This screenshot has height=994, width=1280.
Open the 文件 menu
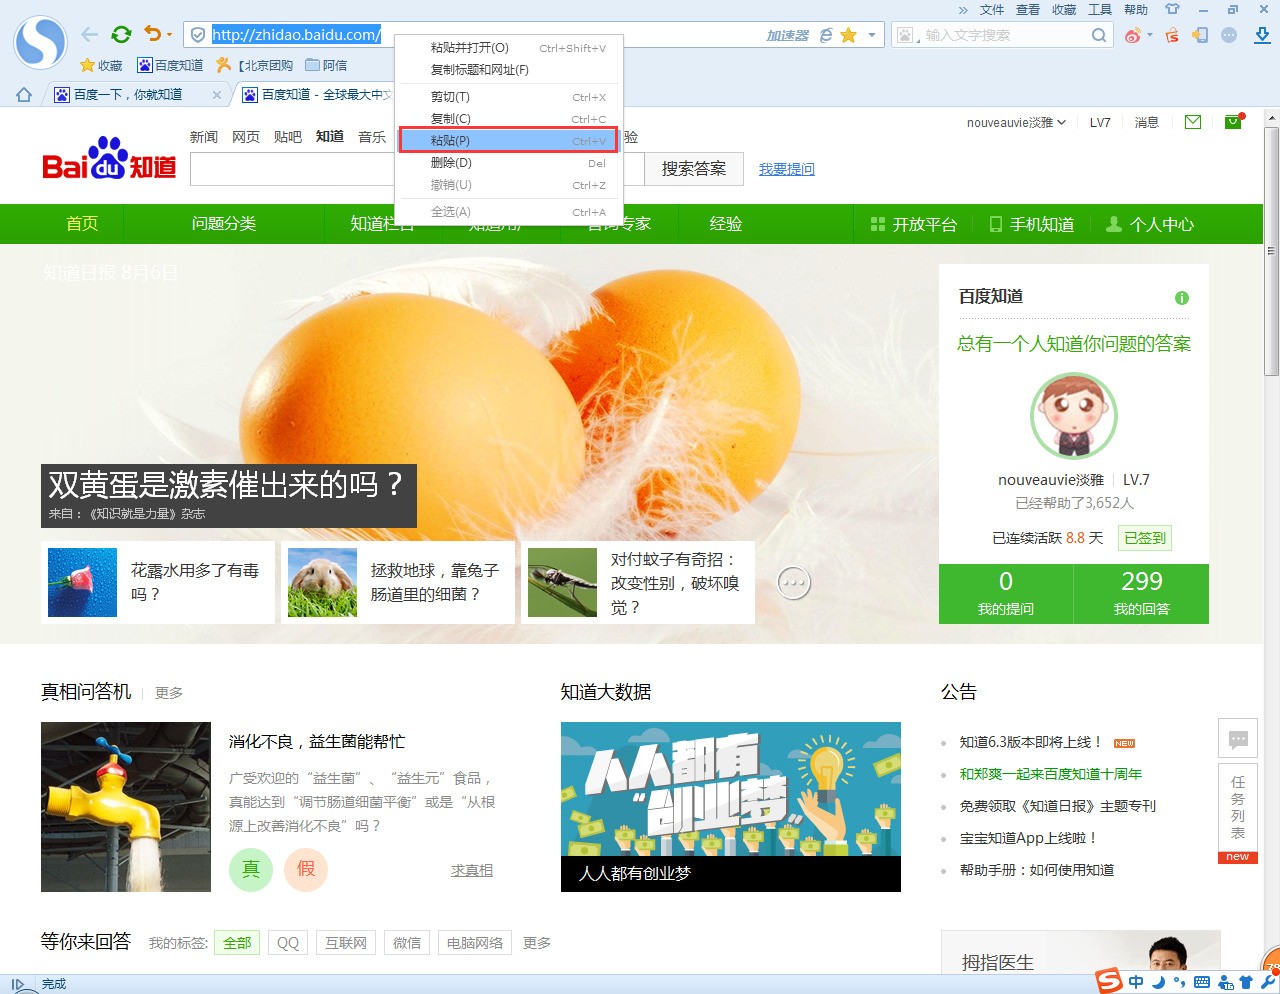(x=992, y=10)
